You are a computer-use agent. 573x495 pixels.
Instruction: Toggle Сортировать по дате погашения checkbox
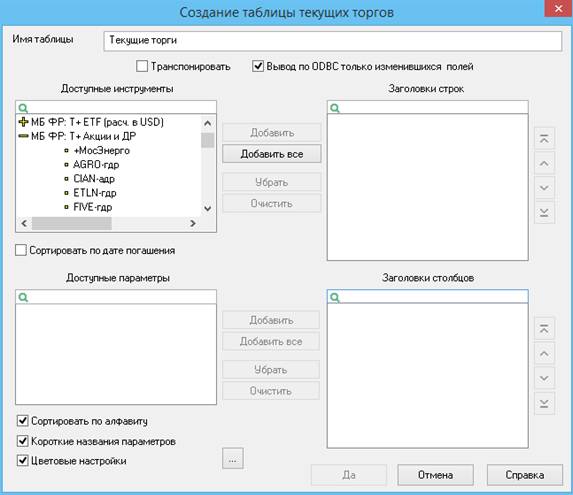(21, 251)
